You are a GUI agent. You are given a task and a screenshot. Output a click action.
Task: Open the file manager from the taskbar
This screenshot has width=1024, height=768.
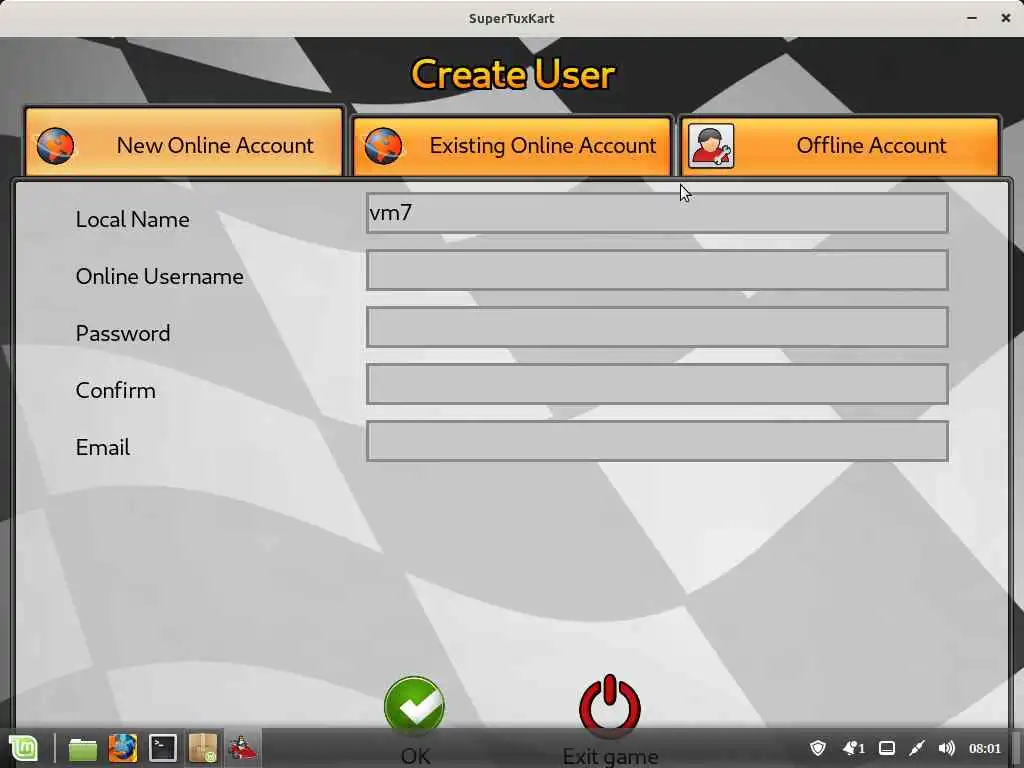pyautogui.click(x=83, y=749)
